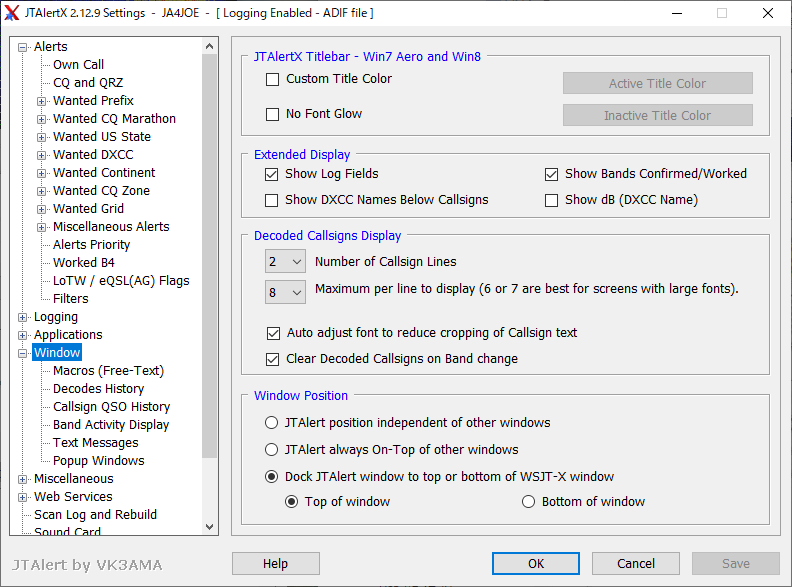This screenshot has width=792, height=587.
Task: Expand the Wanted CQ Marathon node
Action: 41,119
